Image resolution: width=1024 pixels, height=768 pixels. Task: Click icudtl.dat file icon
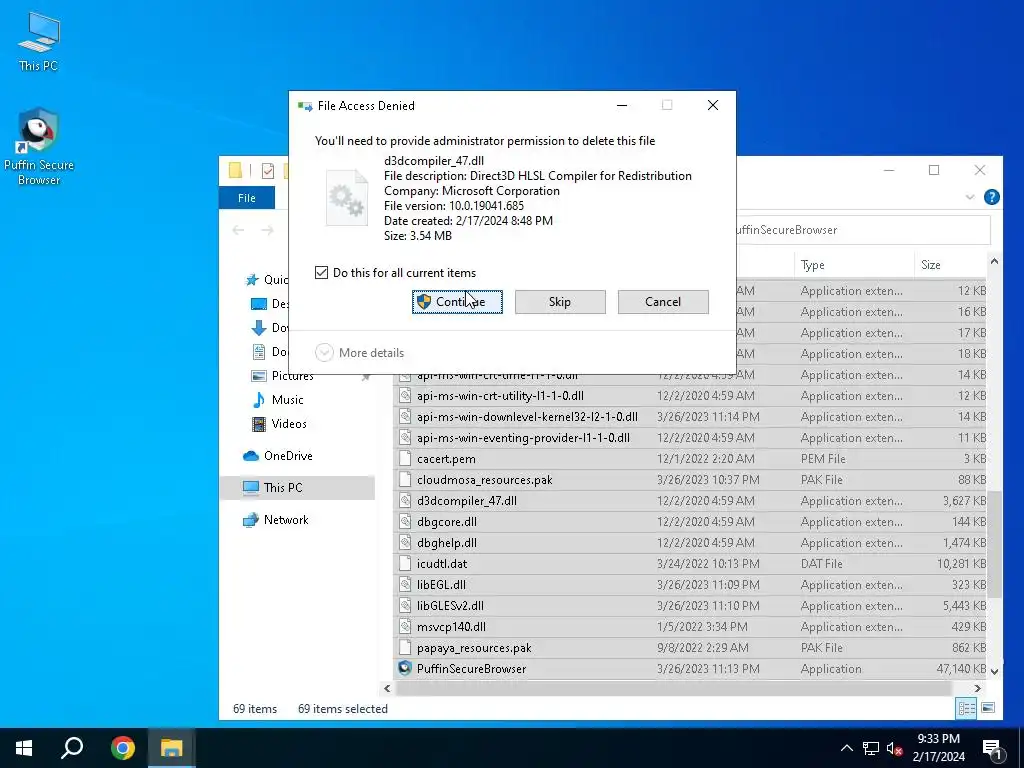(x=405, y=564)
